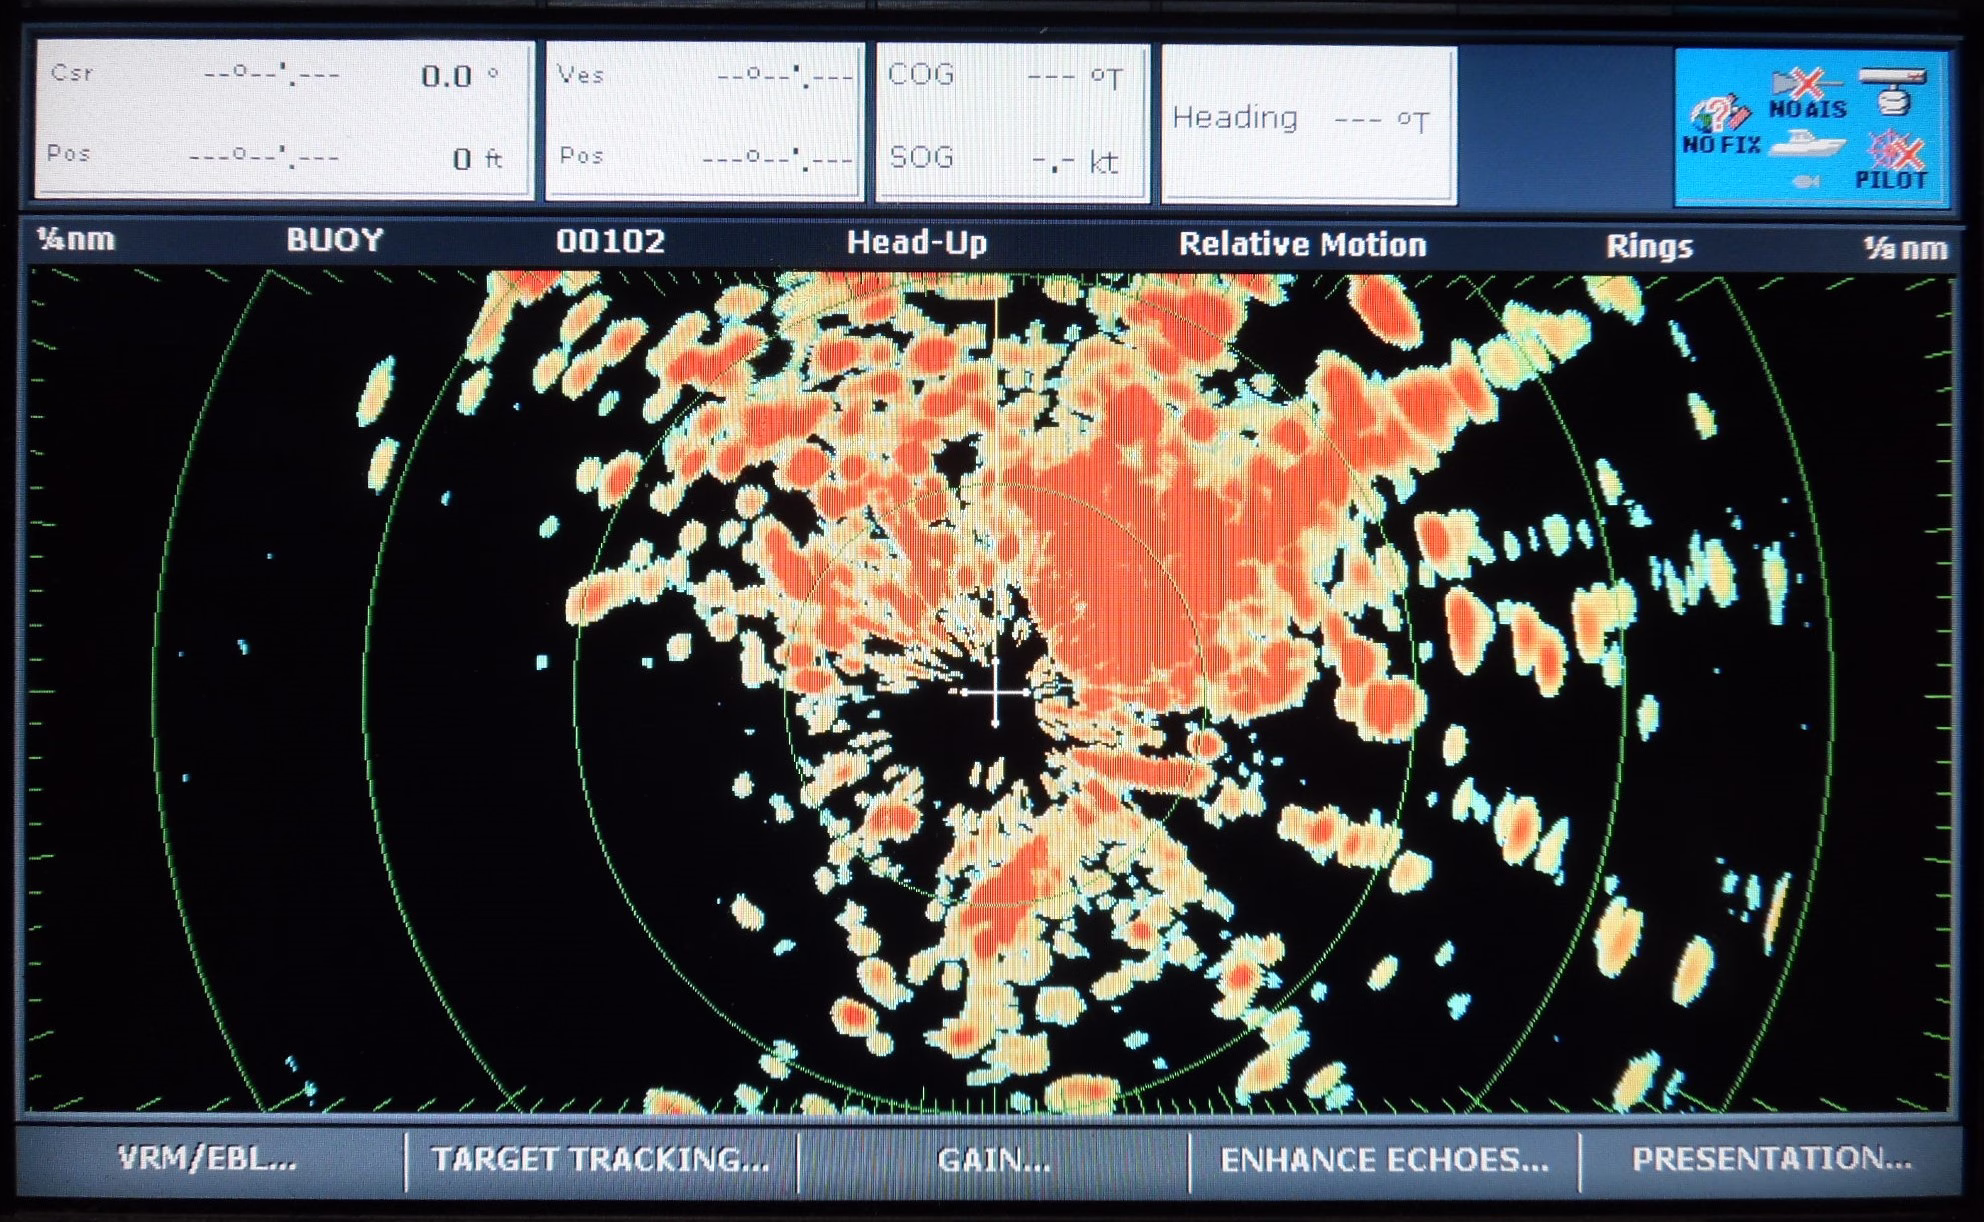Select the COG SOG data box
The image size is (1984, 1222).
tap(1012, 122)
